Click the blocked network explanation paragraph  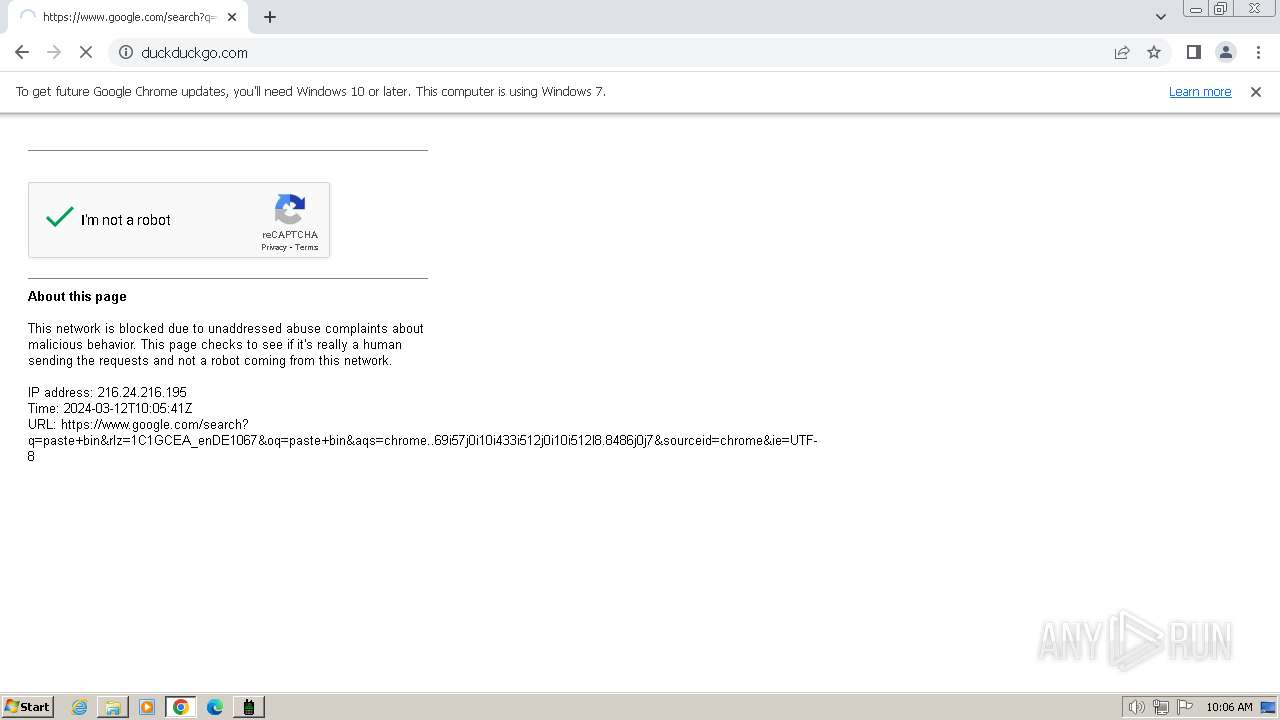226,345
